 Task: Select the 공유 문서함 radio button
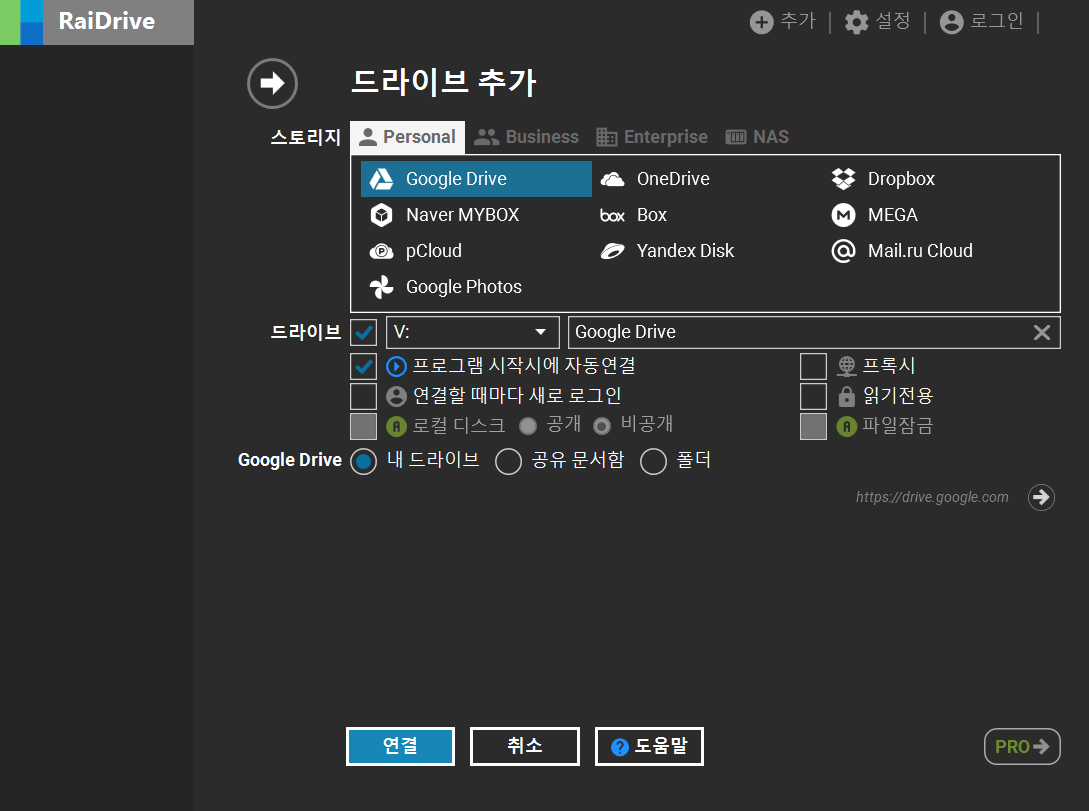[508, 461]
